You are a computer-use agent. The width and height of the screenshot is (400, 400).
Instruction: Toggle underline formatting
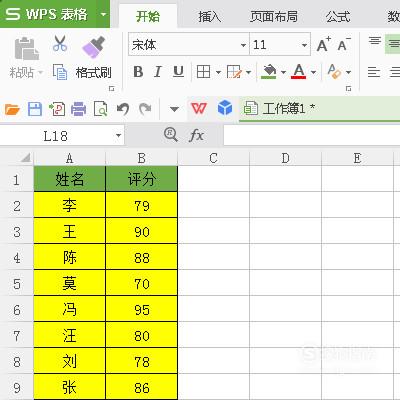[178, 72]
